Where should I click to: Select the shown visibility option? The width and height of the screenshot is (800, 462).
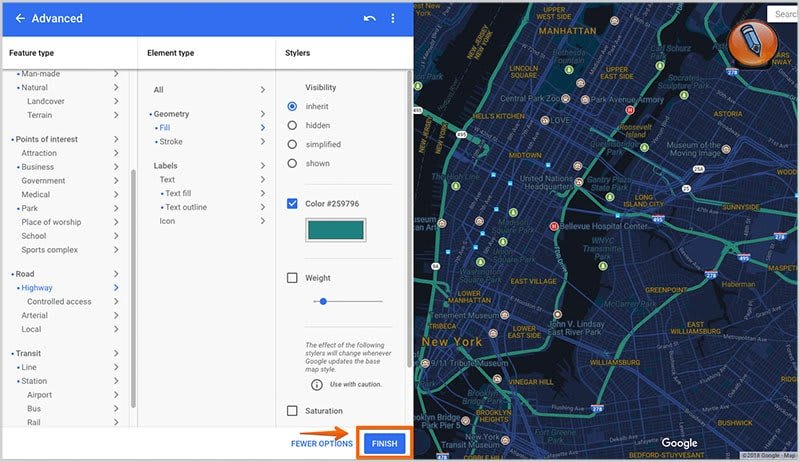click(x=292, y=163)
